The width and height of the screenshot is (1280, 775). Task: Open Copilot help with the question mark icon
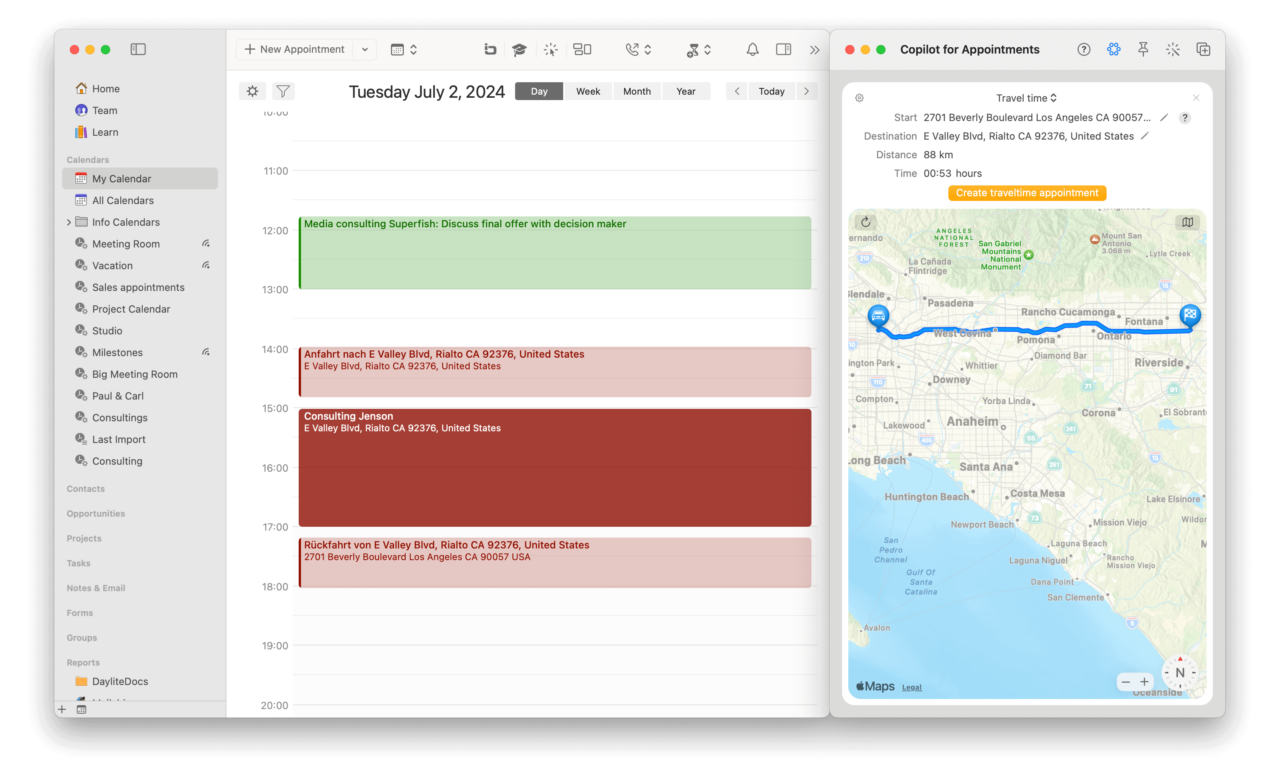[x=1084, y=48]
